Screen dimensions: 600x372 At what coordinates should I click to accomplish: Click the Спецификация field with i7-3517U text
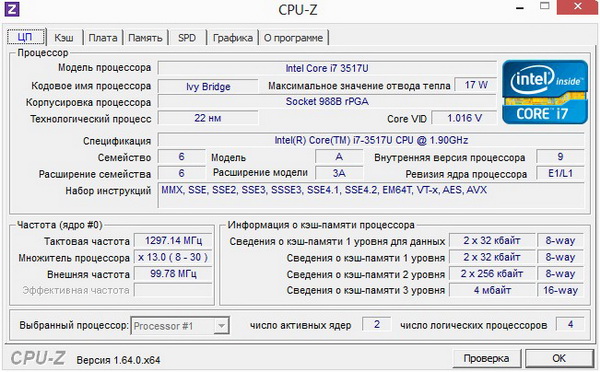click(x=371, y=140)
